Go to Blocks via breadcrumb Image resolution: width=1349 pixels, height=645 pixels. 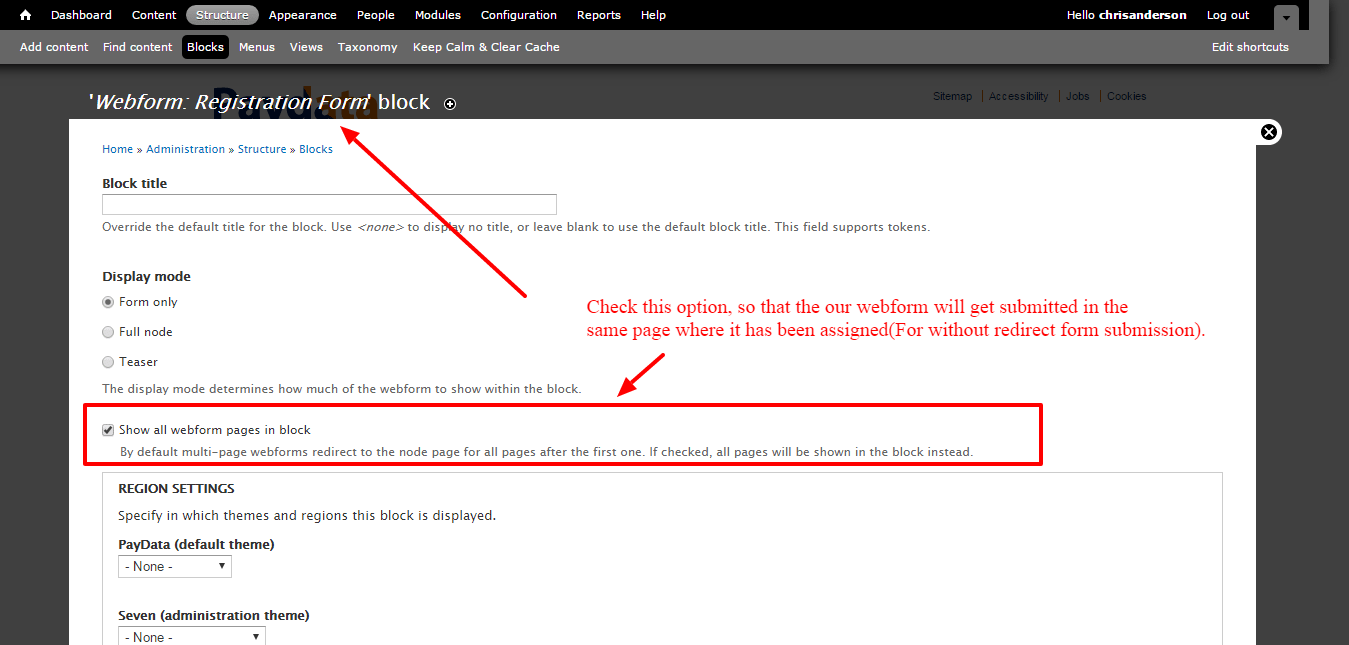[x=316, y=149]
